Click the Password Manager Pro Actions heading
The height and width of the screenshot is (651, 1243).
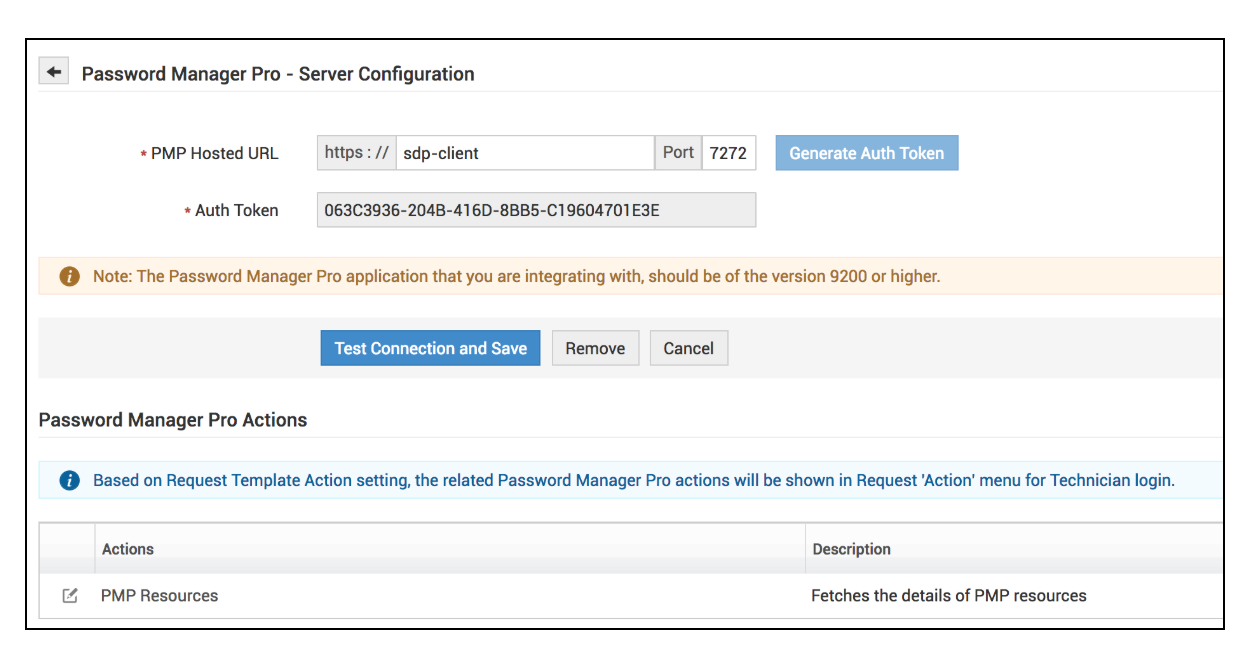pyautogui.click(x=173, y=420)
